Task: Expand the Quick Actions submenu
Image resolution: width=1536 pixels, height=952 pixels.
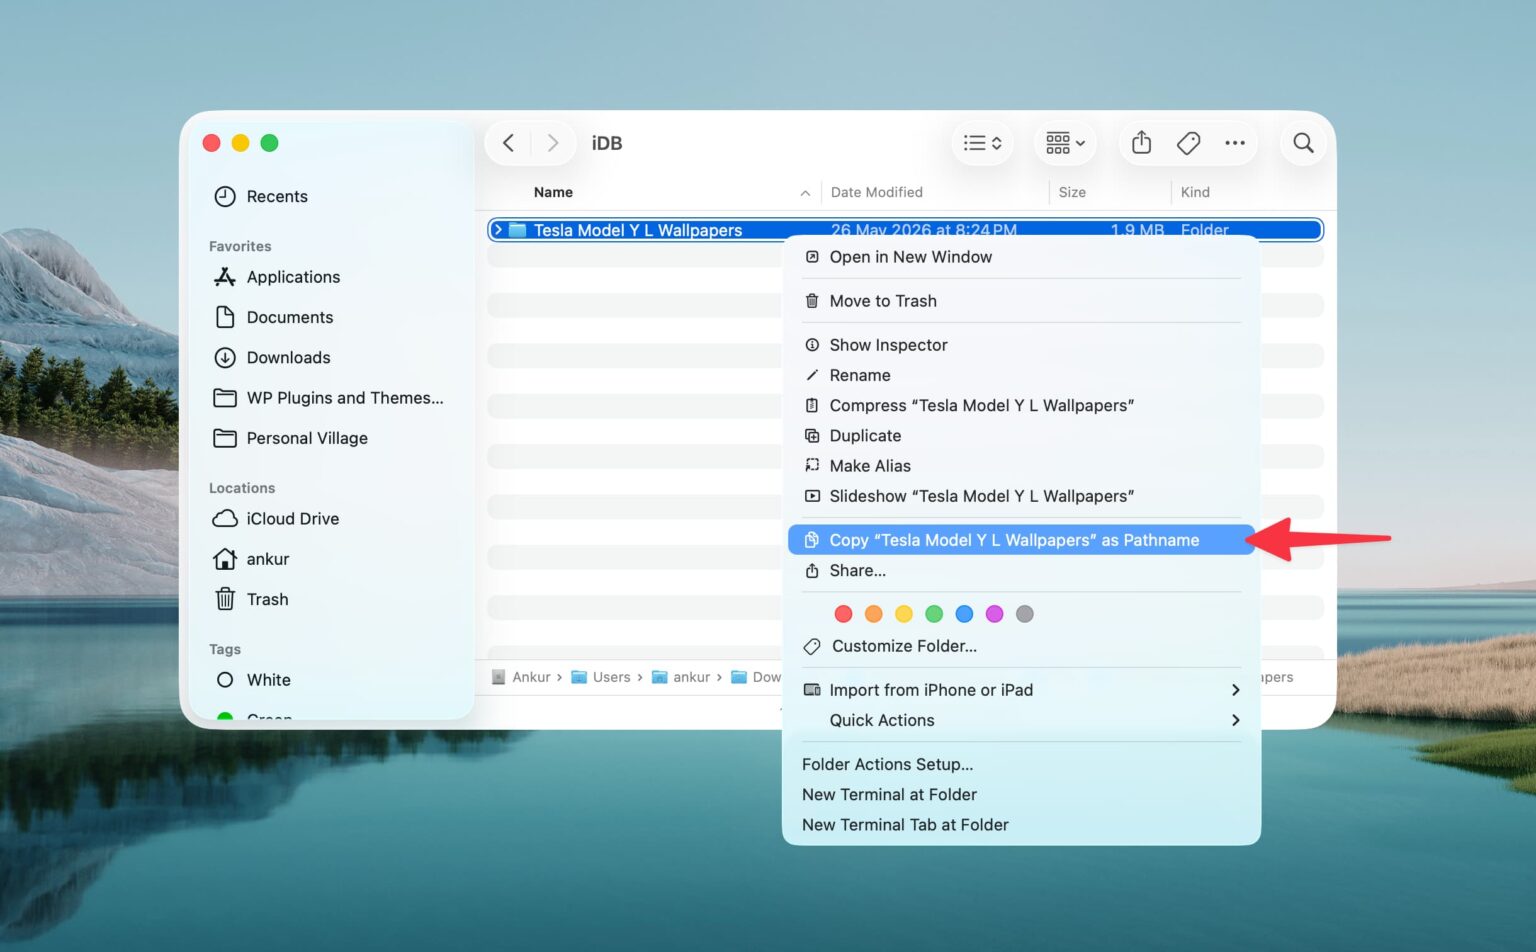Action: tap(1020, 720)
